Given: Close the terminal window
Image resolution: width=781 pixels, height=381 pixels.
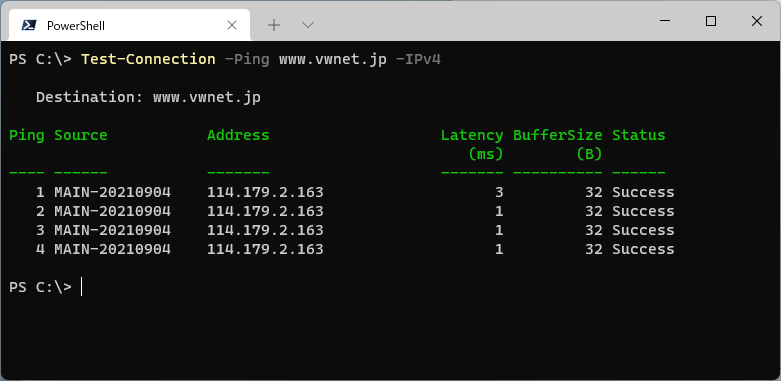Looking at the screenshot, I should [x=757, y=21].
